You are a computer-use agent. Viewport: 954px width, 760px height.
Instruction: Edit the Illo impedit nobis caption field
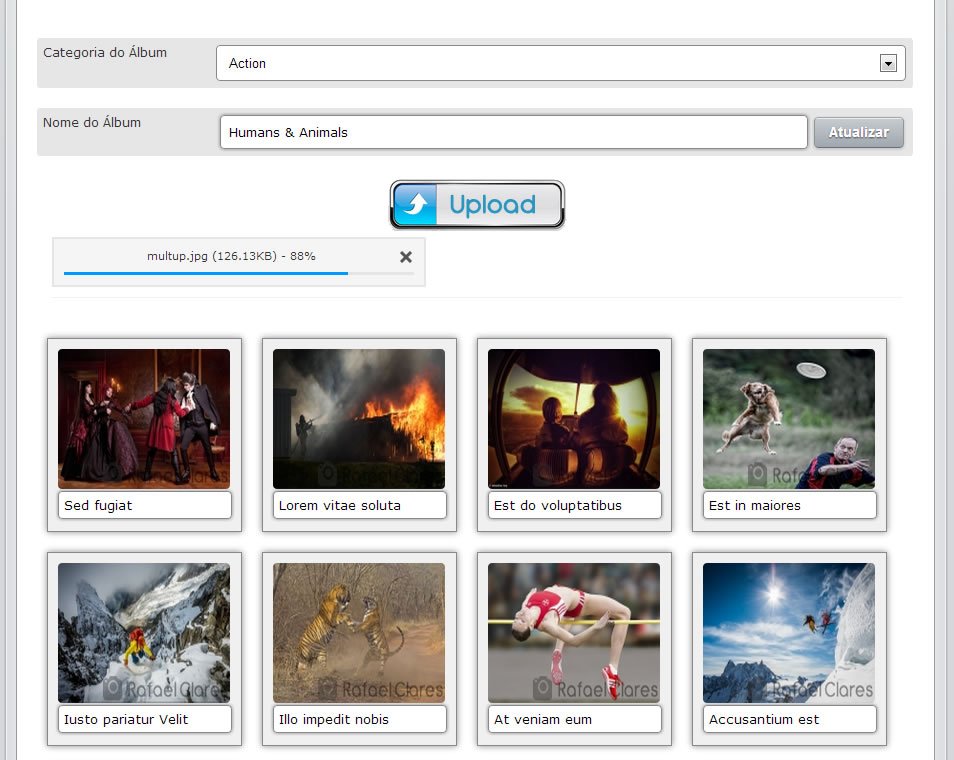coord(360,719)
